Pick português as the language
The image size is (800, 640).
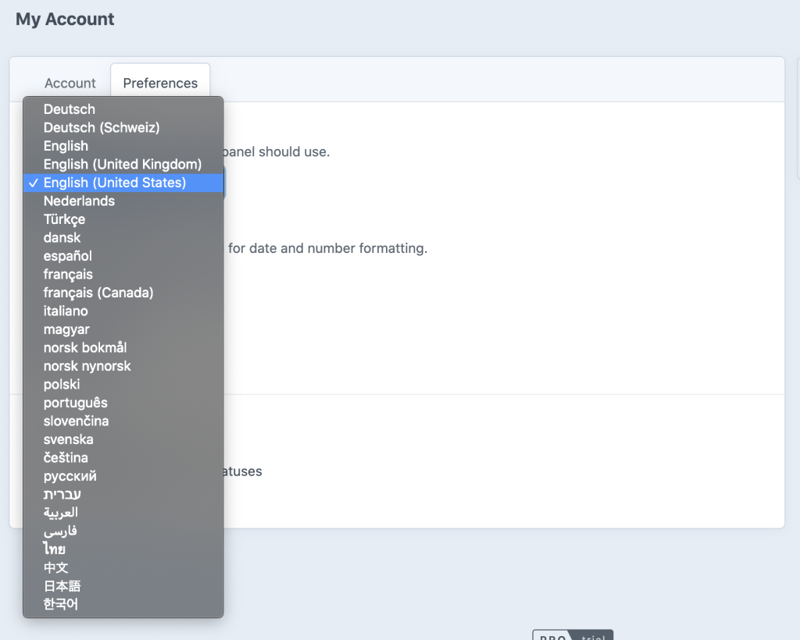pos(75,402)
